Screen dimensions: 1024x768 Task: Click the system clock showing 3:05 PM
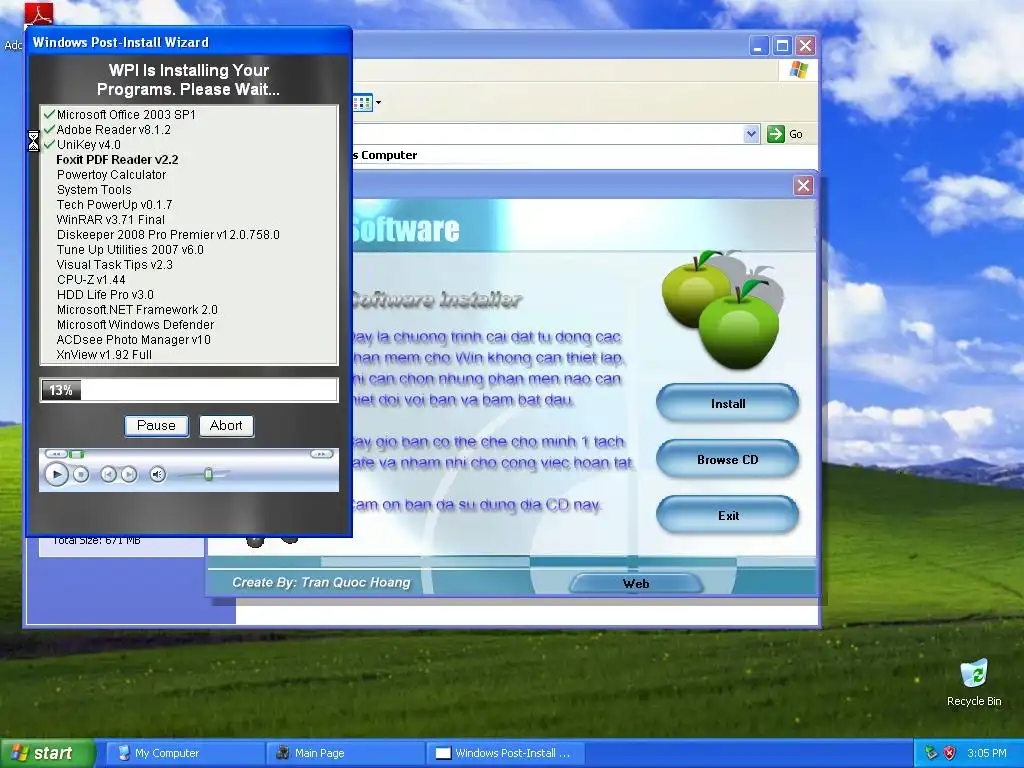pos(987,753)
